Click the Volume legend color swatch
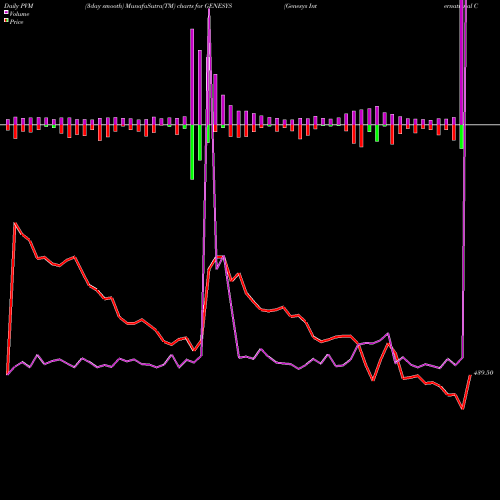The image size is (500, 500). coord(6,13)
